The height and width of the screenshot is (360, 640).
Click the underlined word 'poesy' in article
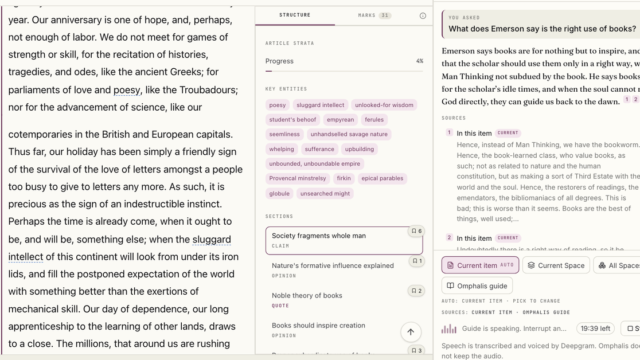[127, 90]
